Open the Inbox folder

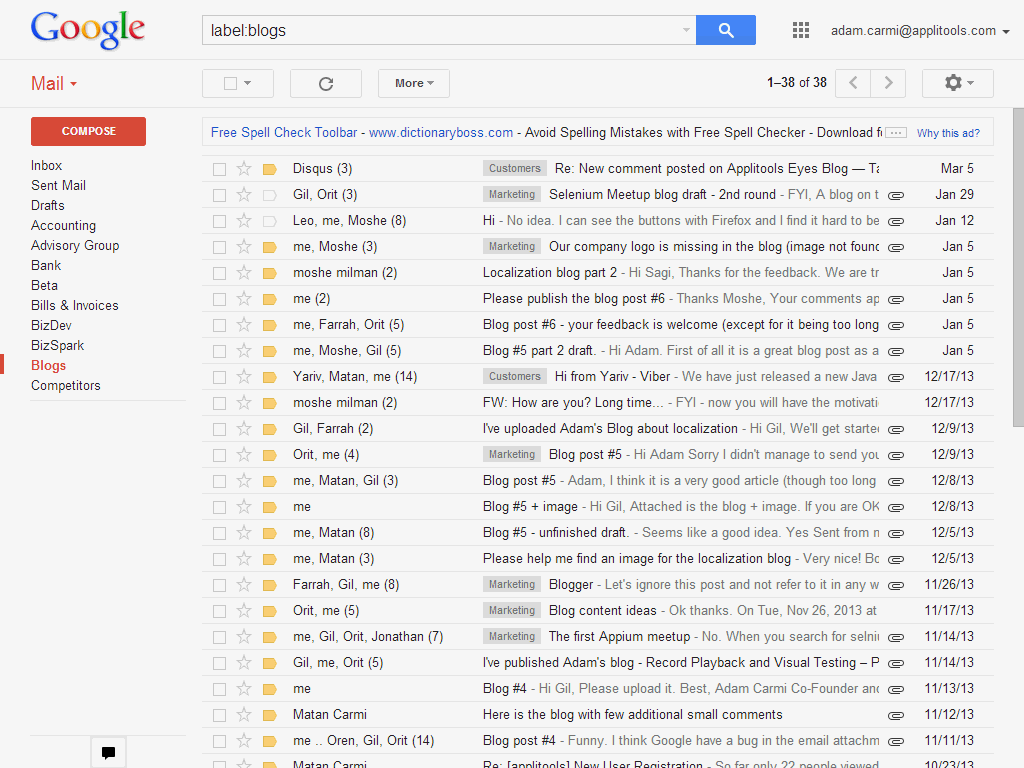coord(46,165)
